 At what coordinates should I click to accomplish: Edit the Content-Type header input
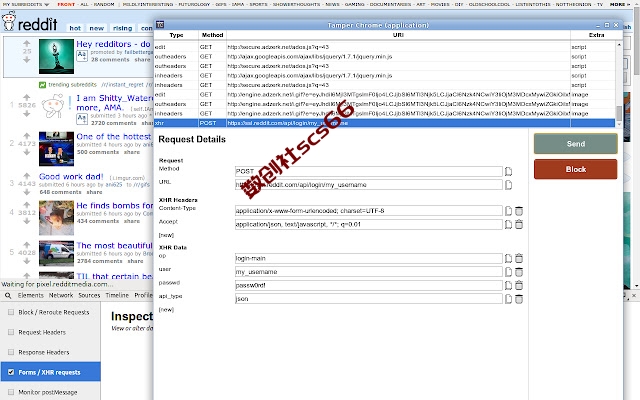[x=369, y=211]
